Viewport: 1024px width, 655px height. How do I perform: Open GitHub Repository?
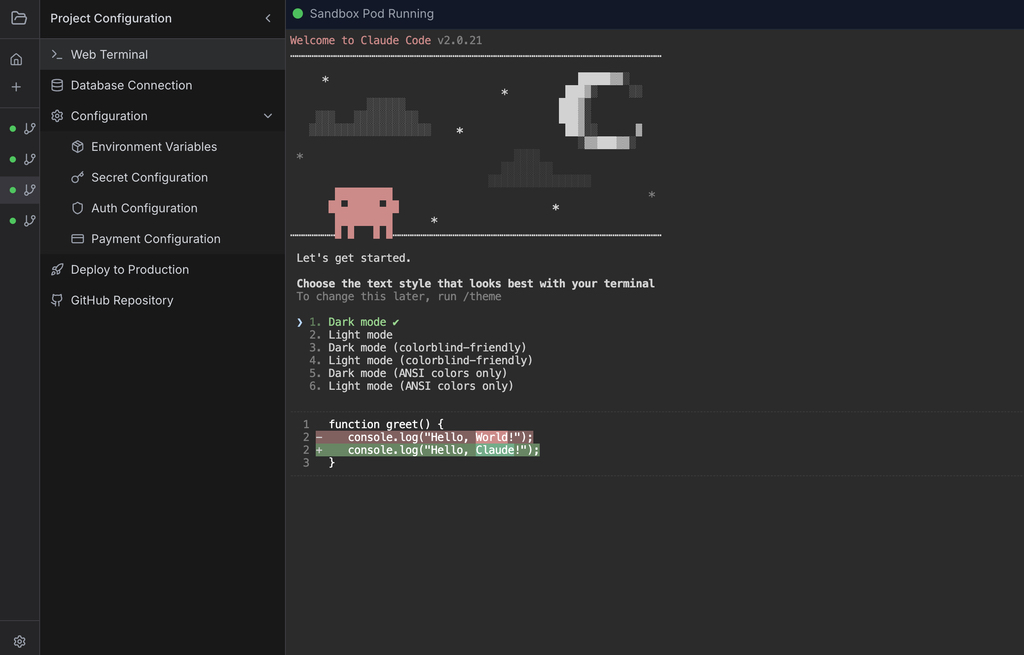click(x=162, y=300)
